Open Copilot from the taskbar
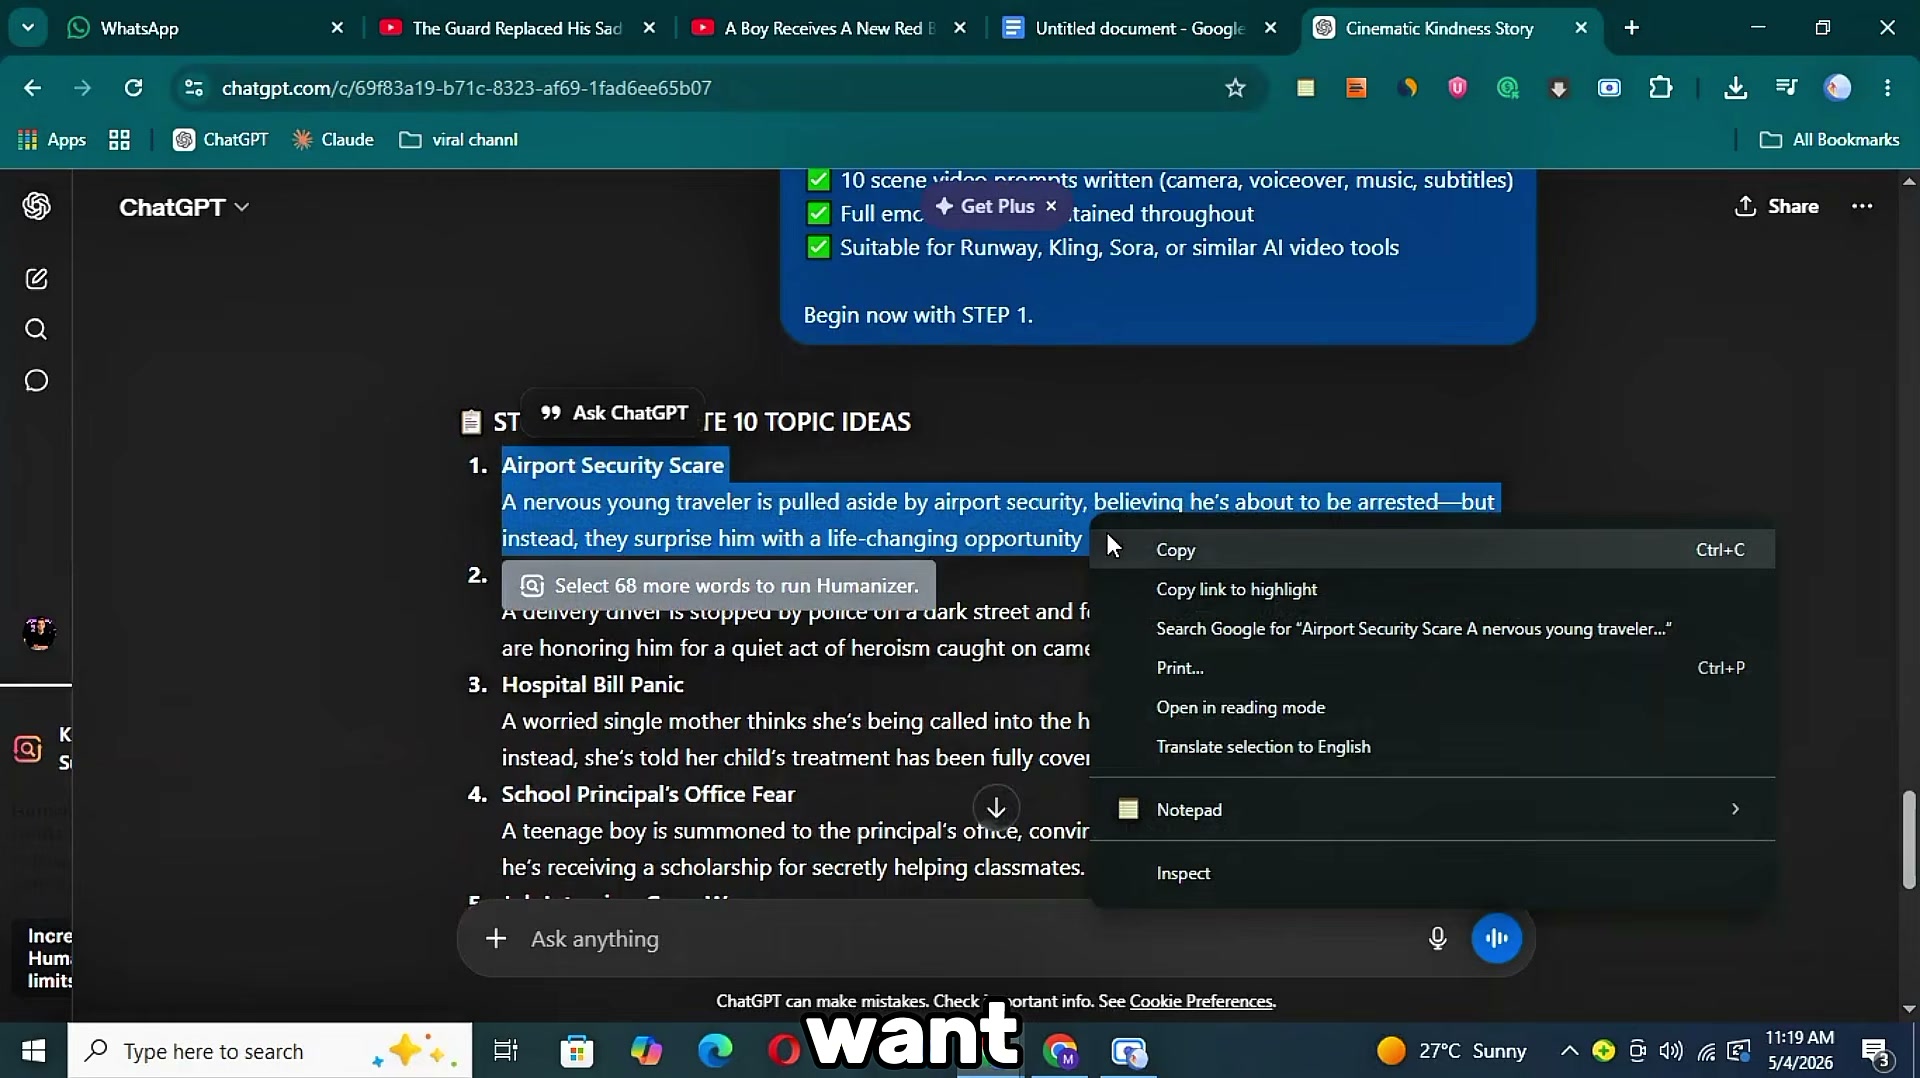The width and height of the screenshot is (1920, 1078). click(x=646, y=1051)
